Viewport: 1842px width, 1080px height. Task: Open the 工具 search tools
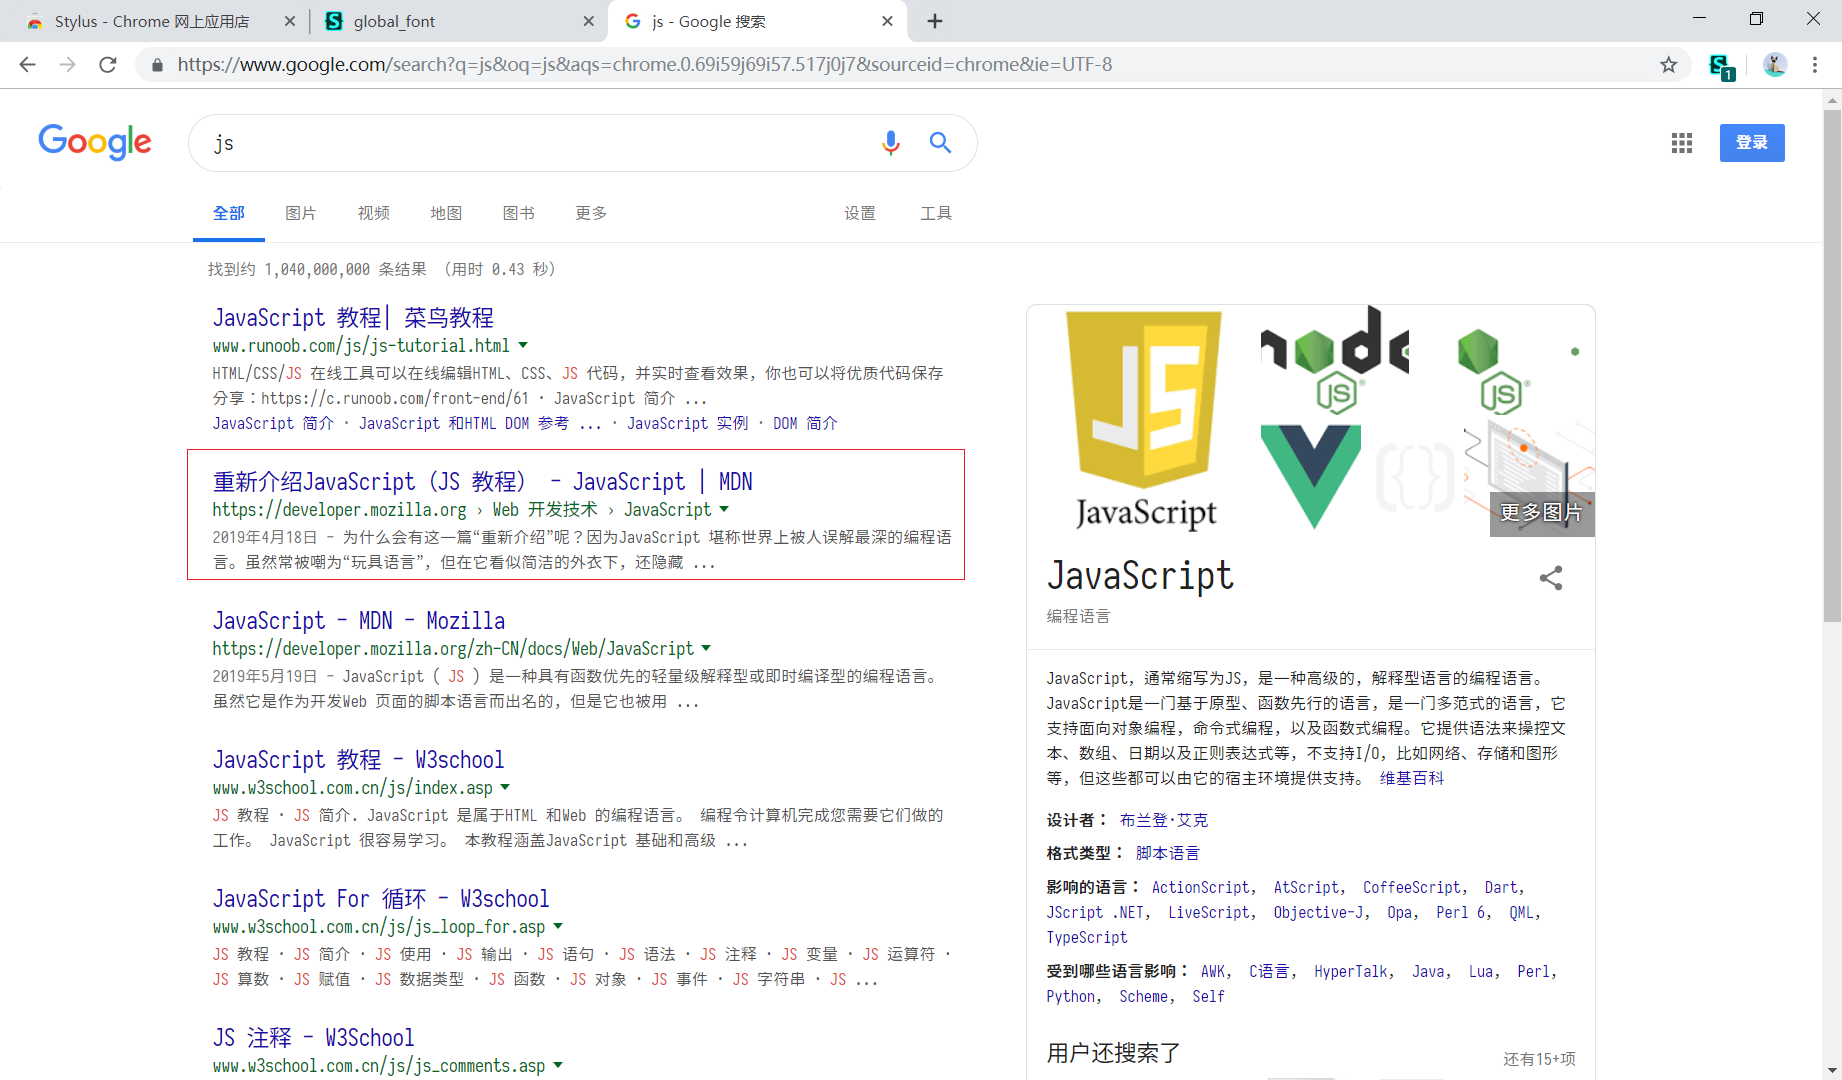(x=936, y=213)
